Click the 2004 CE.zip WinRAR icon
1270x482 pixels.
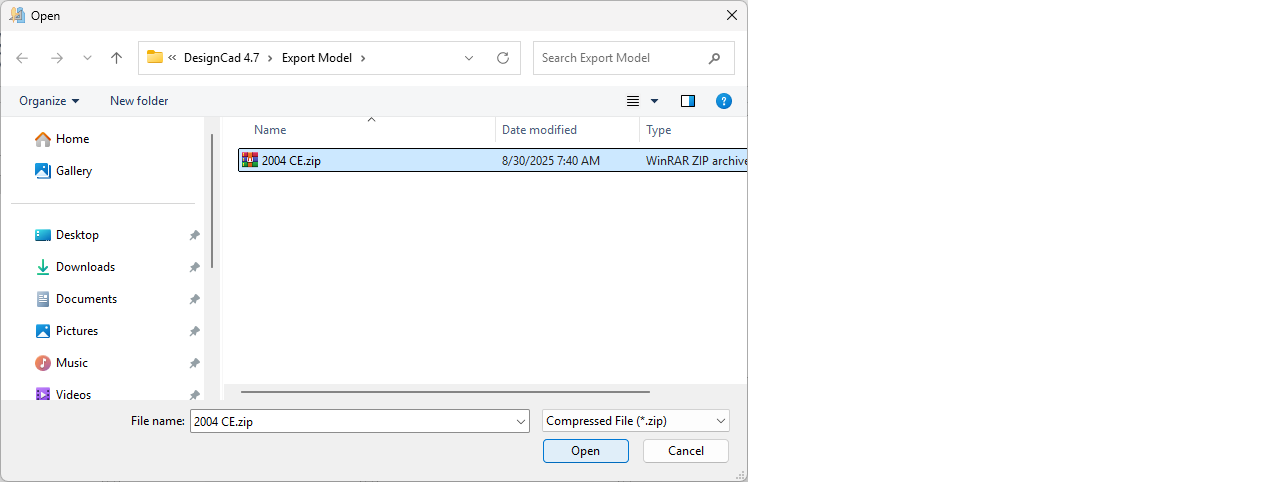(250, 160)
